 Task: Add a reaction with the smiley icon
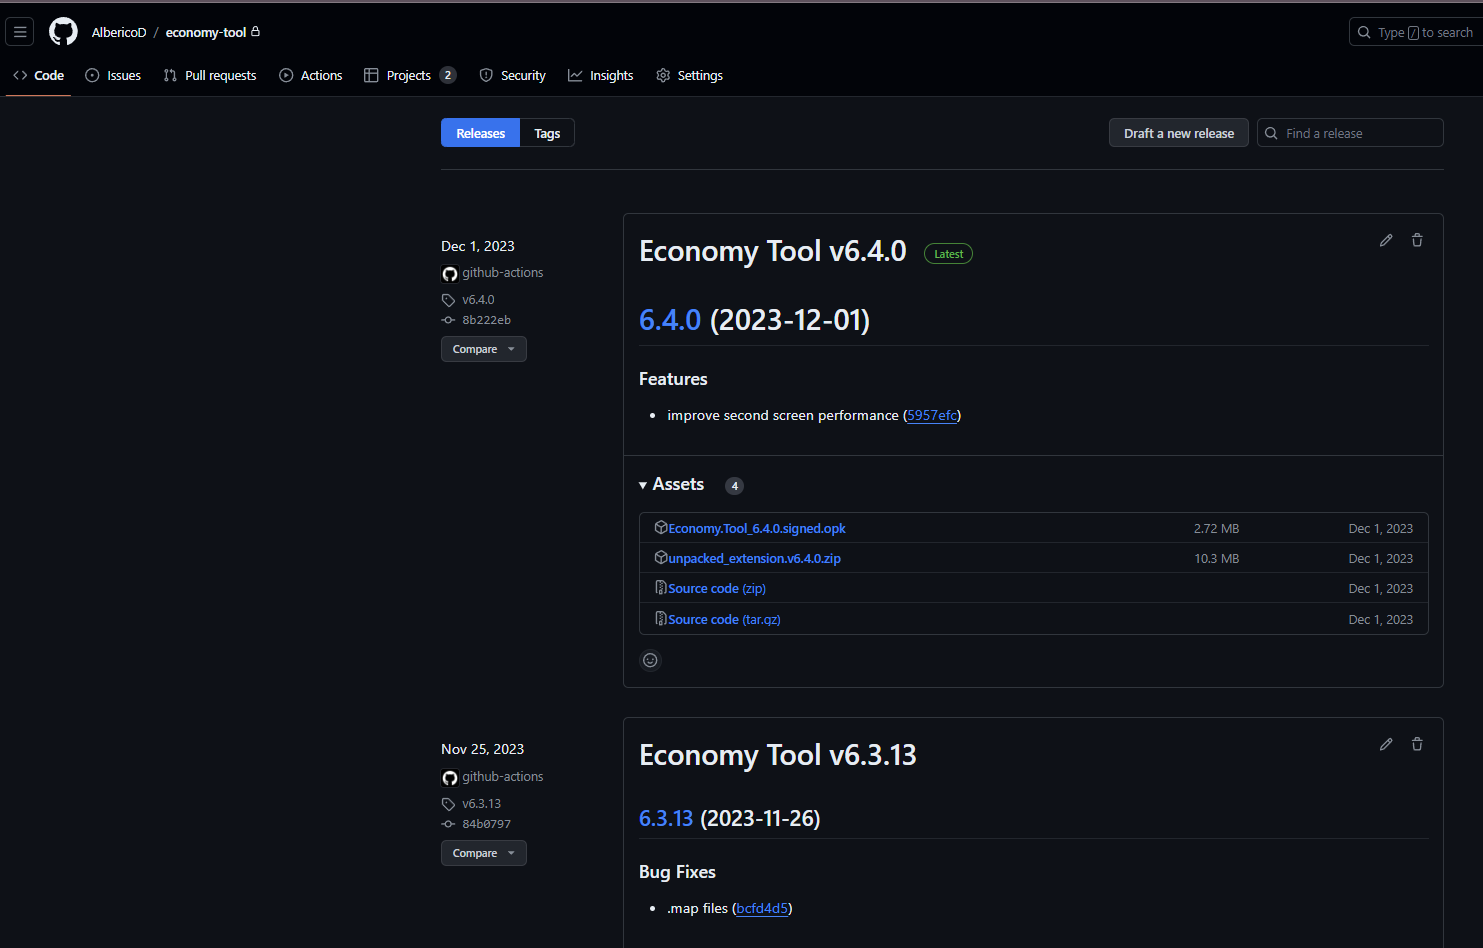650,660
